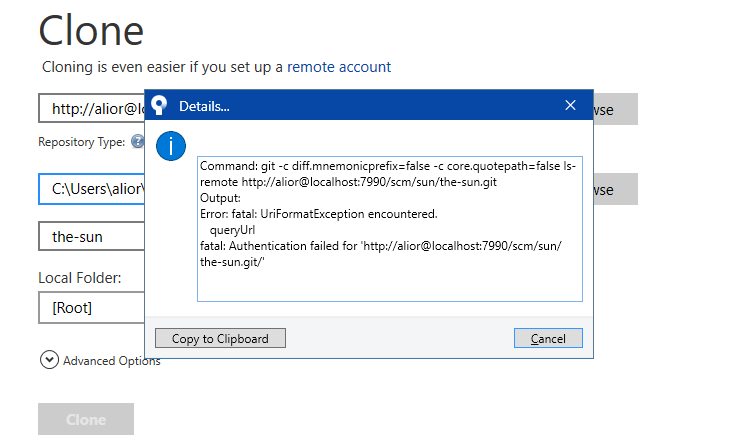Click the 'queryUrl' line

[x=233, y=230]
